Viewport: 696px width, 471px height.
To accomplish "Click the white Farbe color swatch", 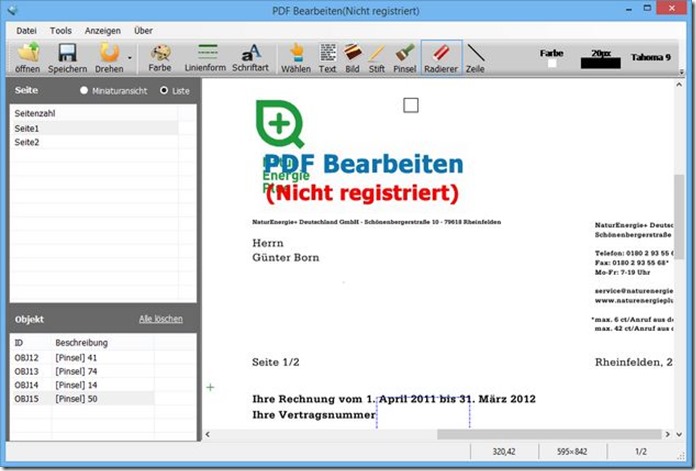I will click(x=551, y=64).
